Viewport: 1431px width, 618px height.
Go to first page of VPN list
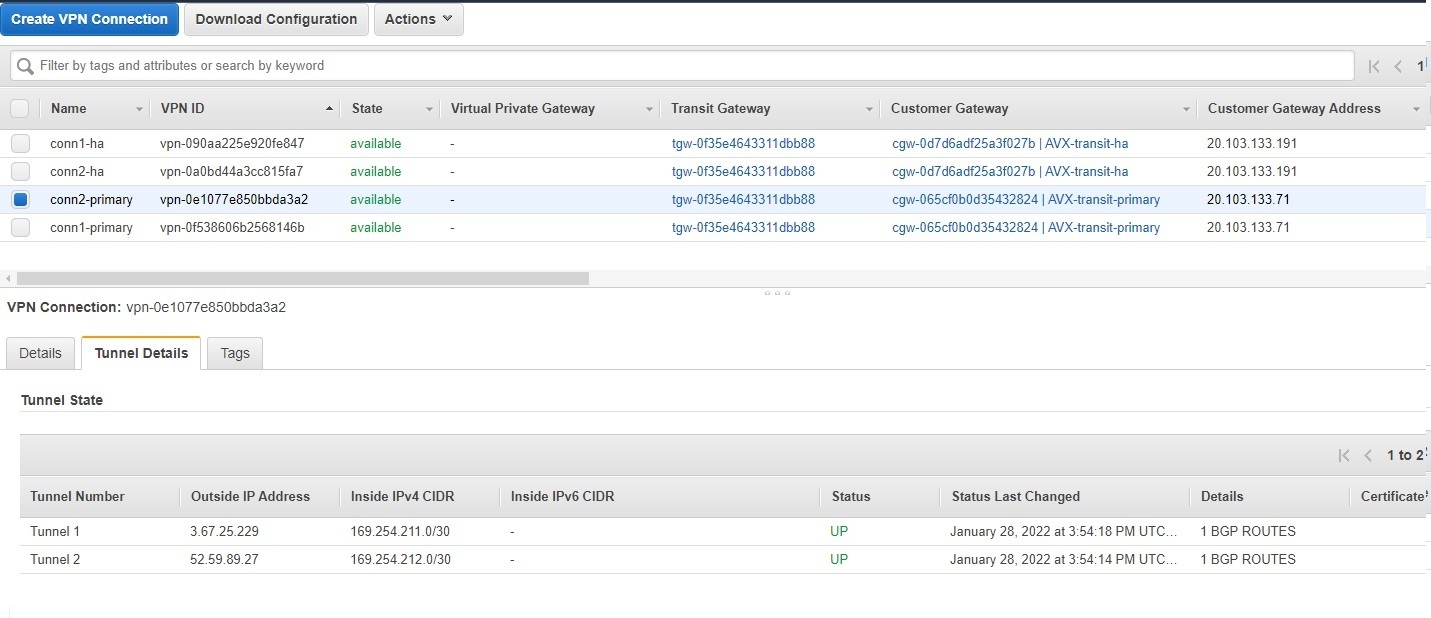point(1374,66)
